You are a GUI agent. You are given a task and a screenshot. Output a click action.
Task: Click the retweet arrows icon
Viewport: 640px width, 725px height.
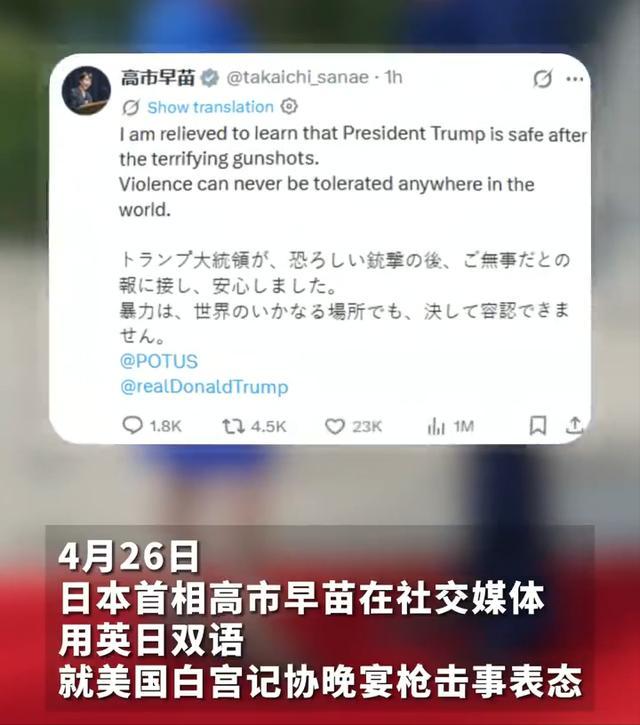(234, 426)
